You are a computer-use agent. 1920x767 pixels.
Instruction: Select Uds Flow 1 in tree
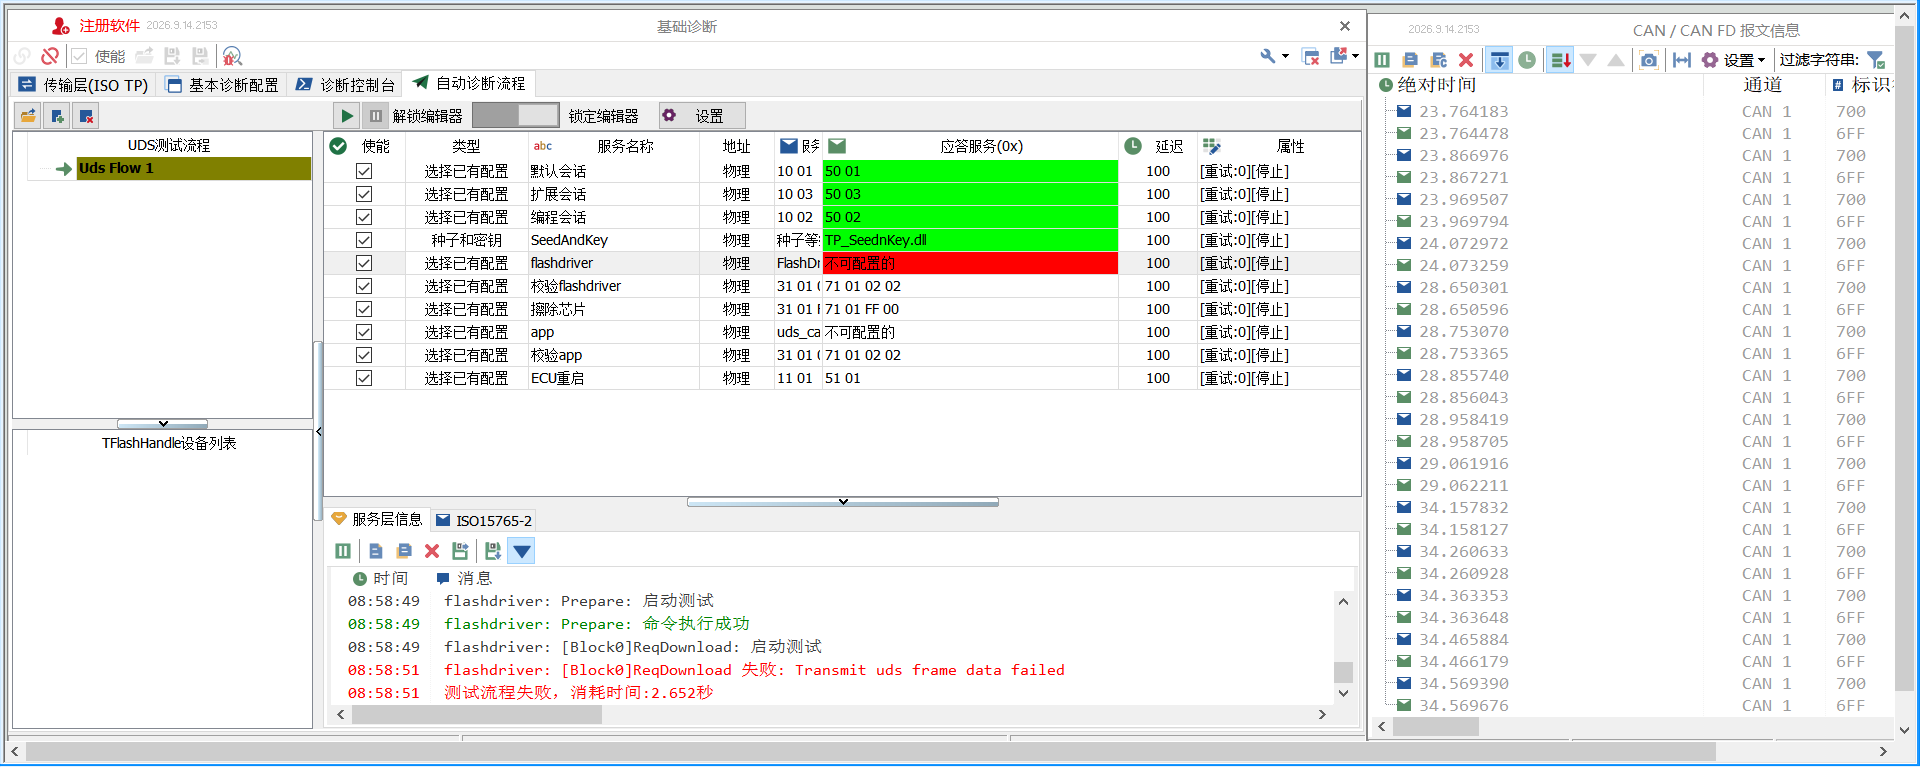click(x=194, y=168)
